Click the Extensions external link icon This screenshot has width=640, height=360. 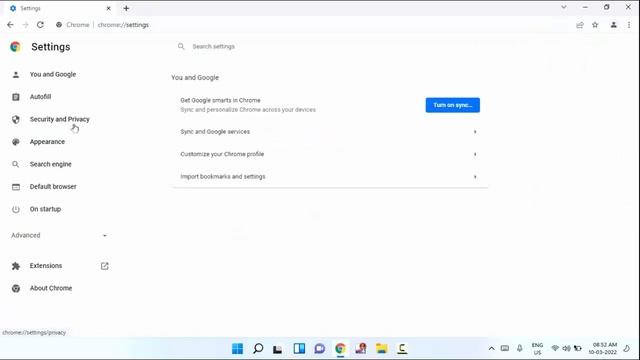pos(104,266)
